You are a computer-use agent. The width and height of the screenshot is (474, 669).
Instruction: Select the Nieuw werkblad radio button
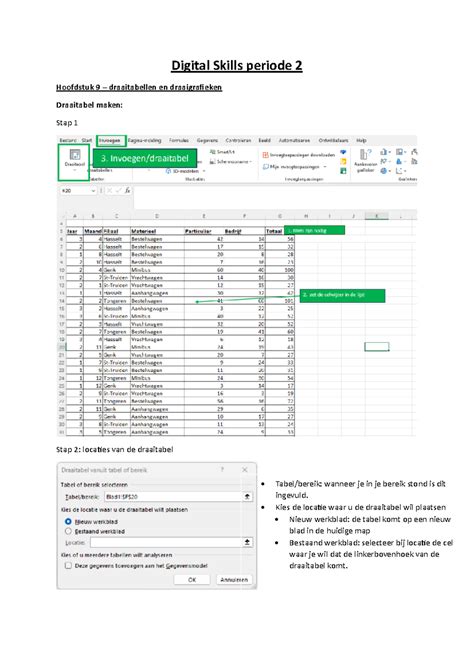[68, 521]
